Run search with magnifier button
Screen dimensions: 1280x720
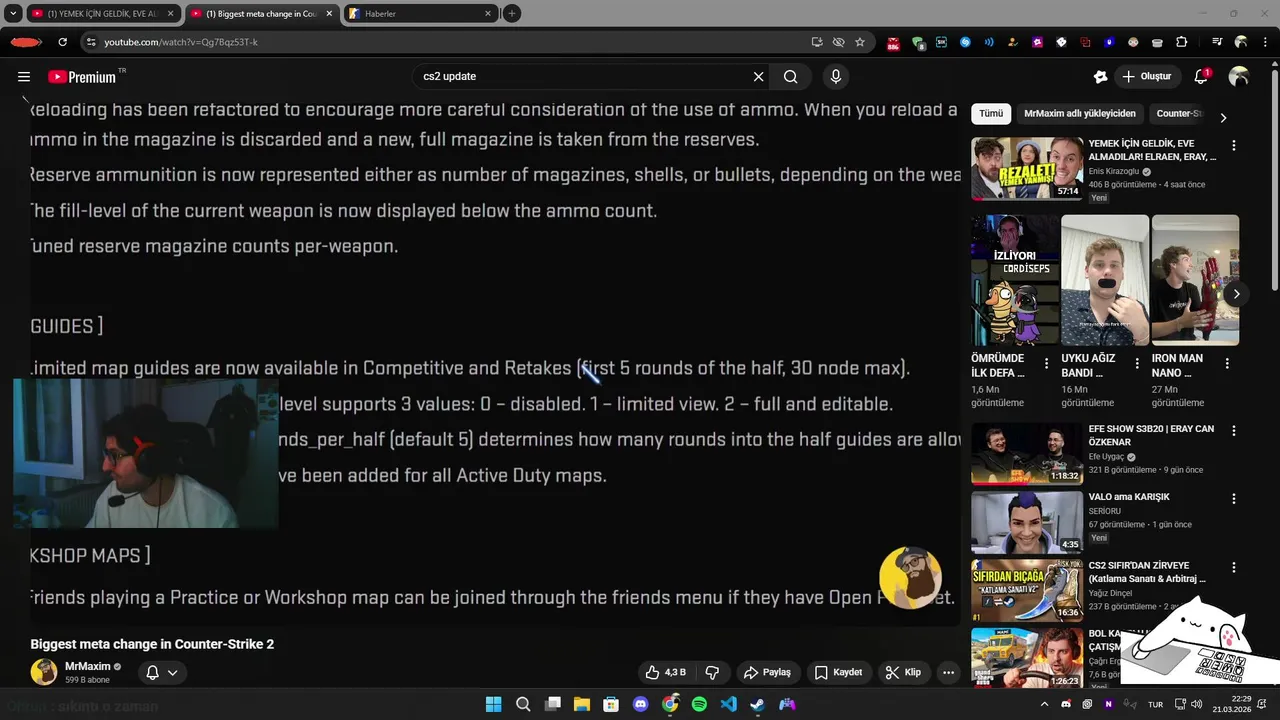[791, 77]
